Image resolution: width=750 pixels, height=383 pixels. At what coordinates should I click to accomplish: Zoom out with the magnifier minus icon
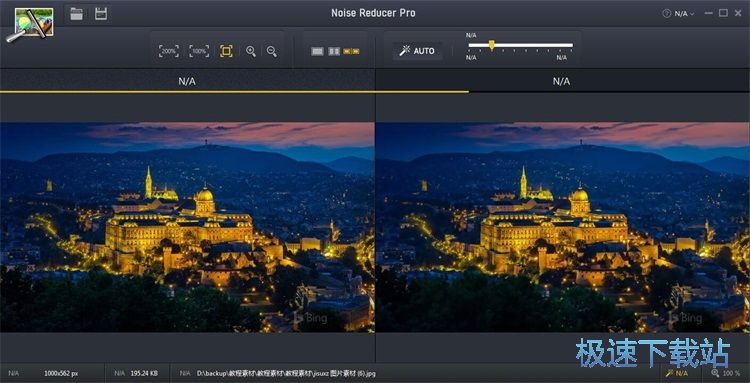tap(272, 51)
